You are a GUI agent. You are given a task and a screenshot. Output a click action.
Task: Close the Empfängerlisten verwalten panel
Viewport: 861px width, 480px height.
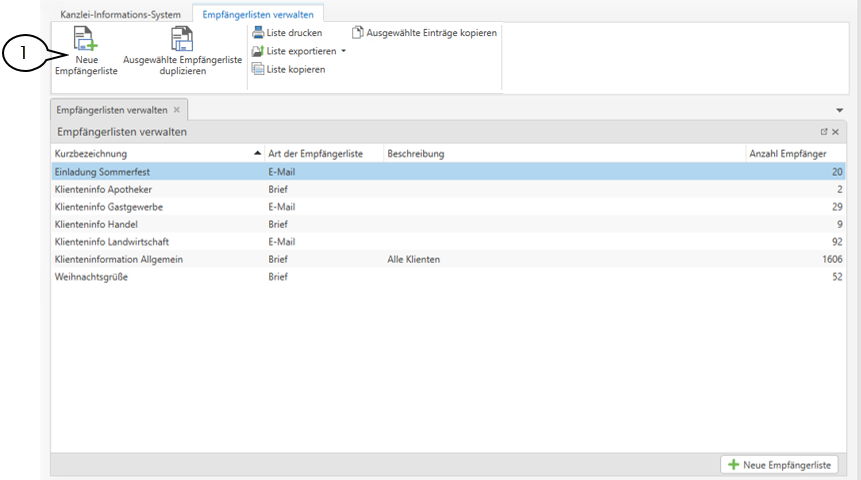(x=835, y=132)
